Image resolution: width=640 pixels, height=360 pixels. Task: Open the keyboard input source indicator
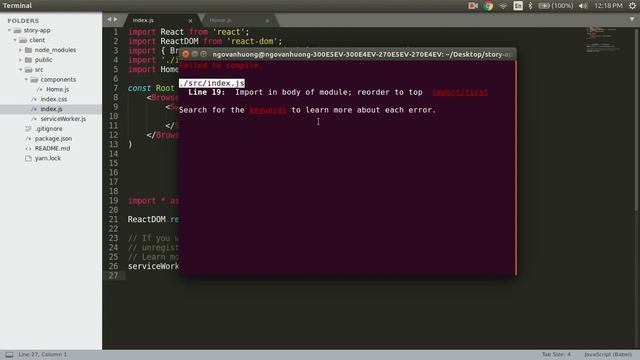pyautogui.click(x=518, y=6)
